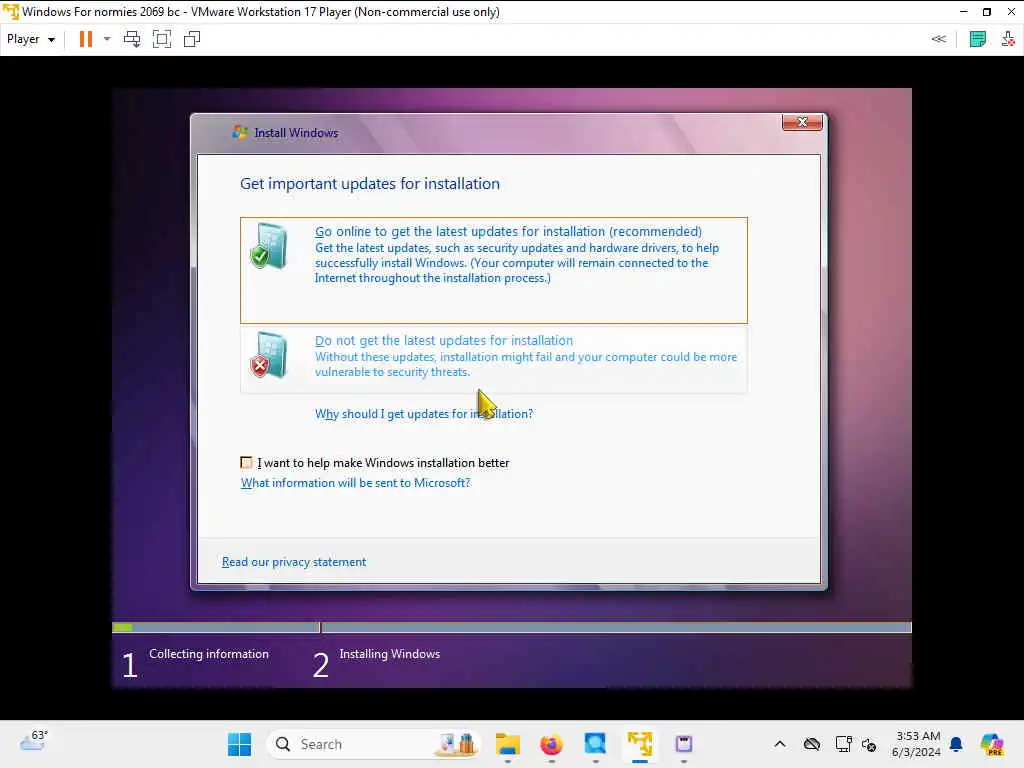The height and width of the screenshot is (768, 1024).
Task: Check I want to help make Windows installation better
Action: click(x=246, y=463)
